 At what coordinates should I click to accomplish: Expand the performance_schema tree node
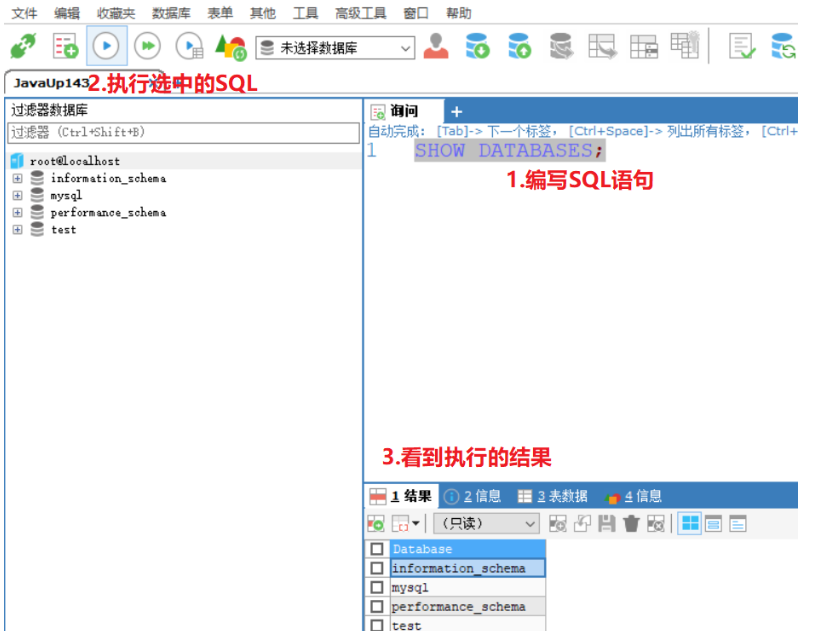coord(18,213)
